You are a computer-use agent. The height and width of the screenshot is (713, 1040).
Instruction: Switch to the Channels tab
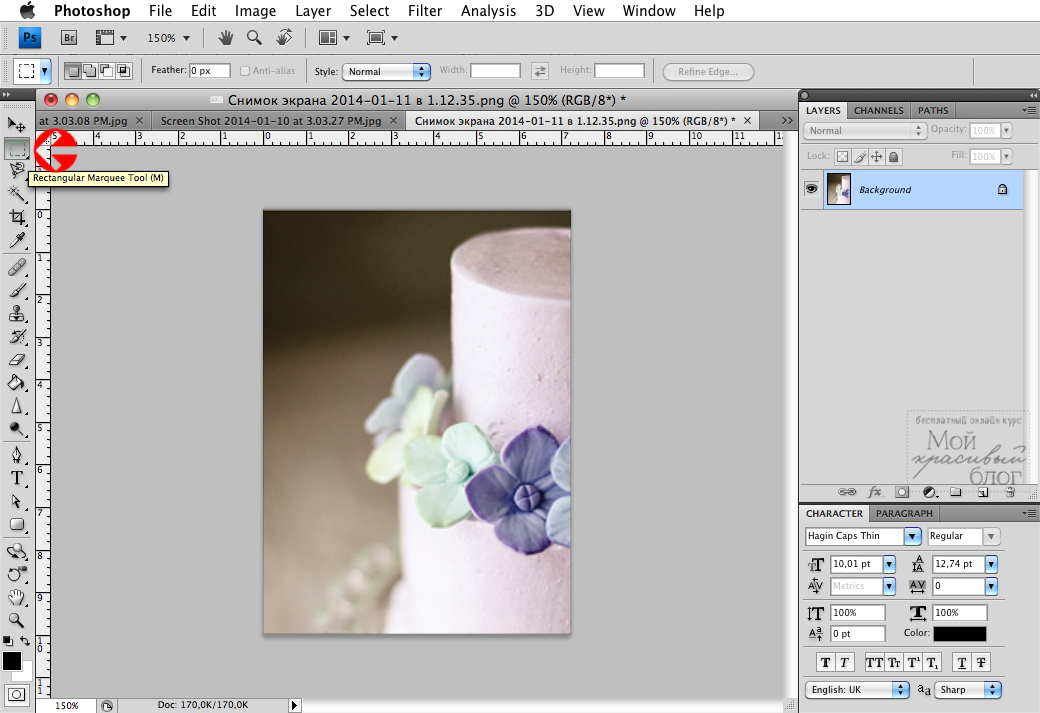point(878,110)
